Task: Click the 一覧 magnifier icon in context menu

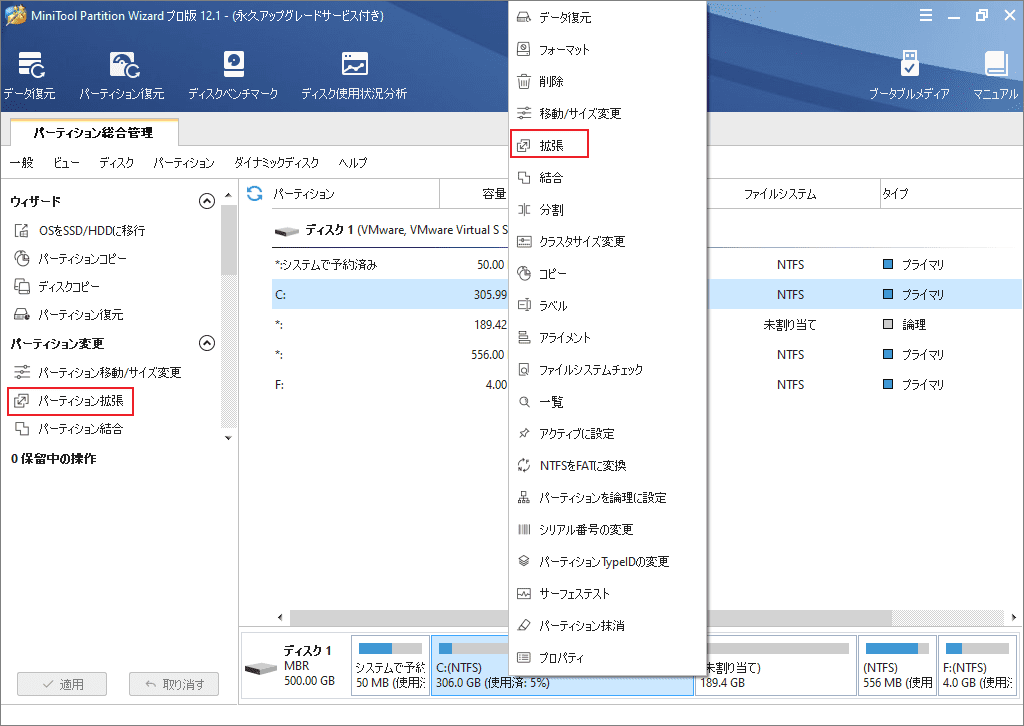Action: [524, 402]
